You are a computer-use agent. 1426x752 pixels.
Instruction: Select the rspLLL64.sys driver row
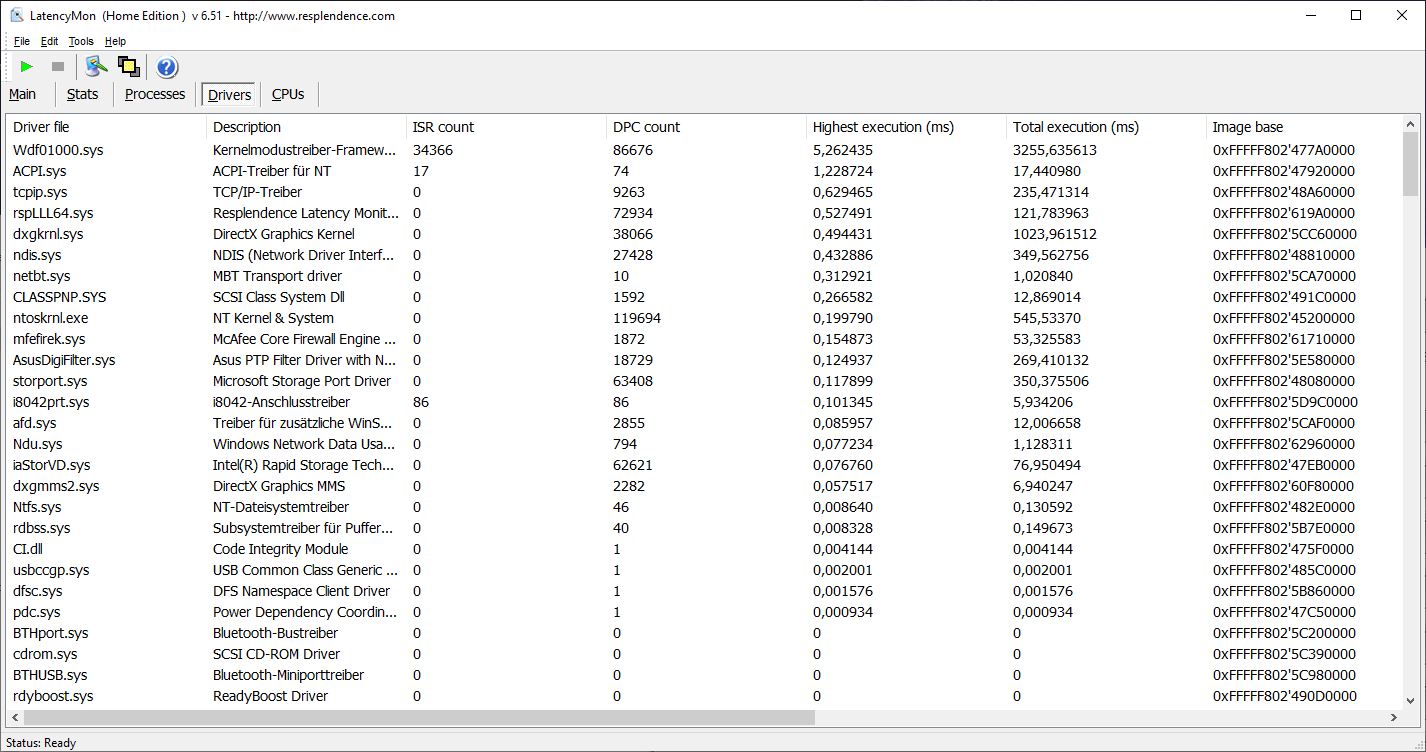[704, 213]
